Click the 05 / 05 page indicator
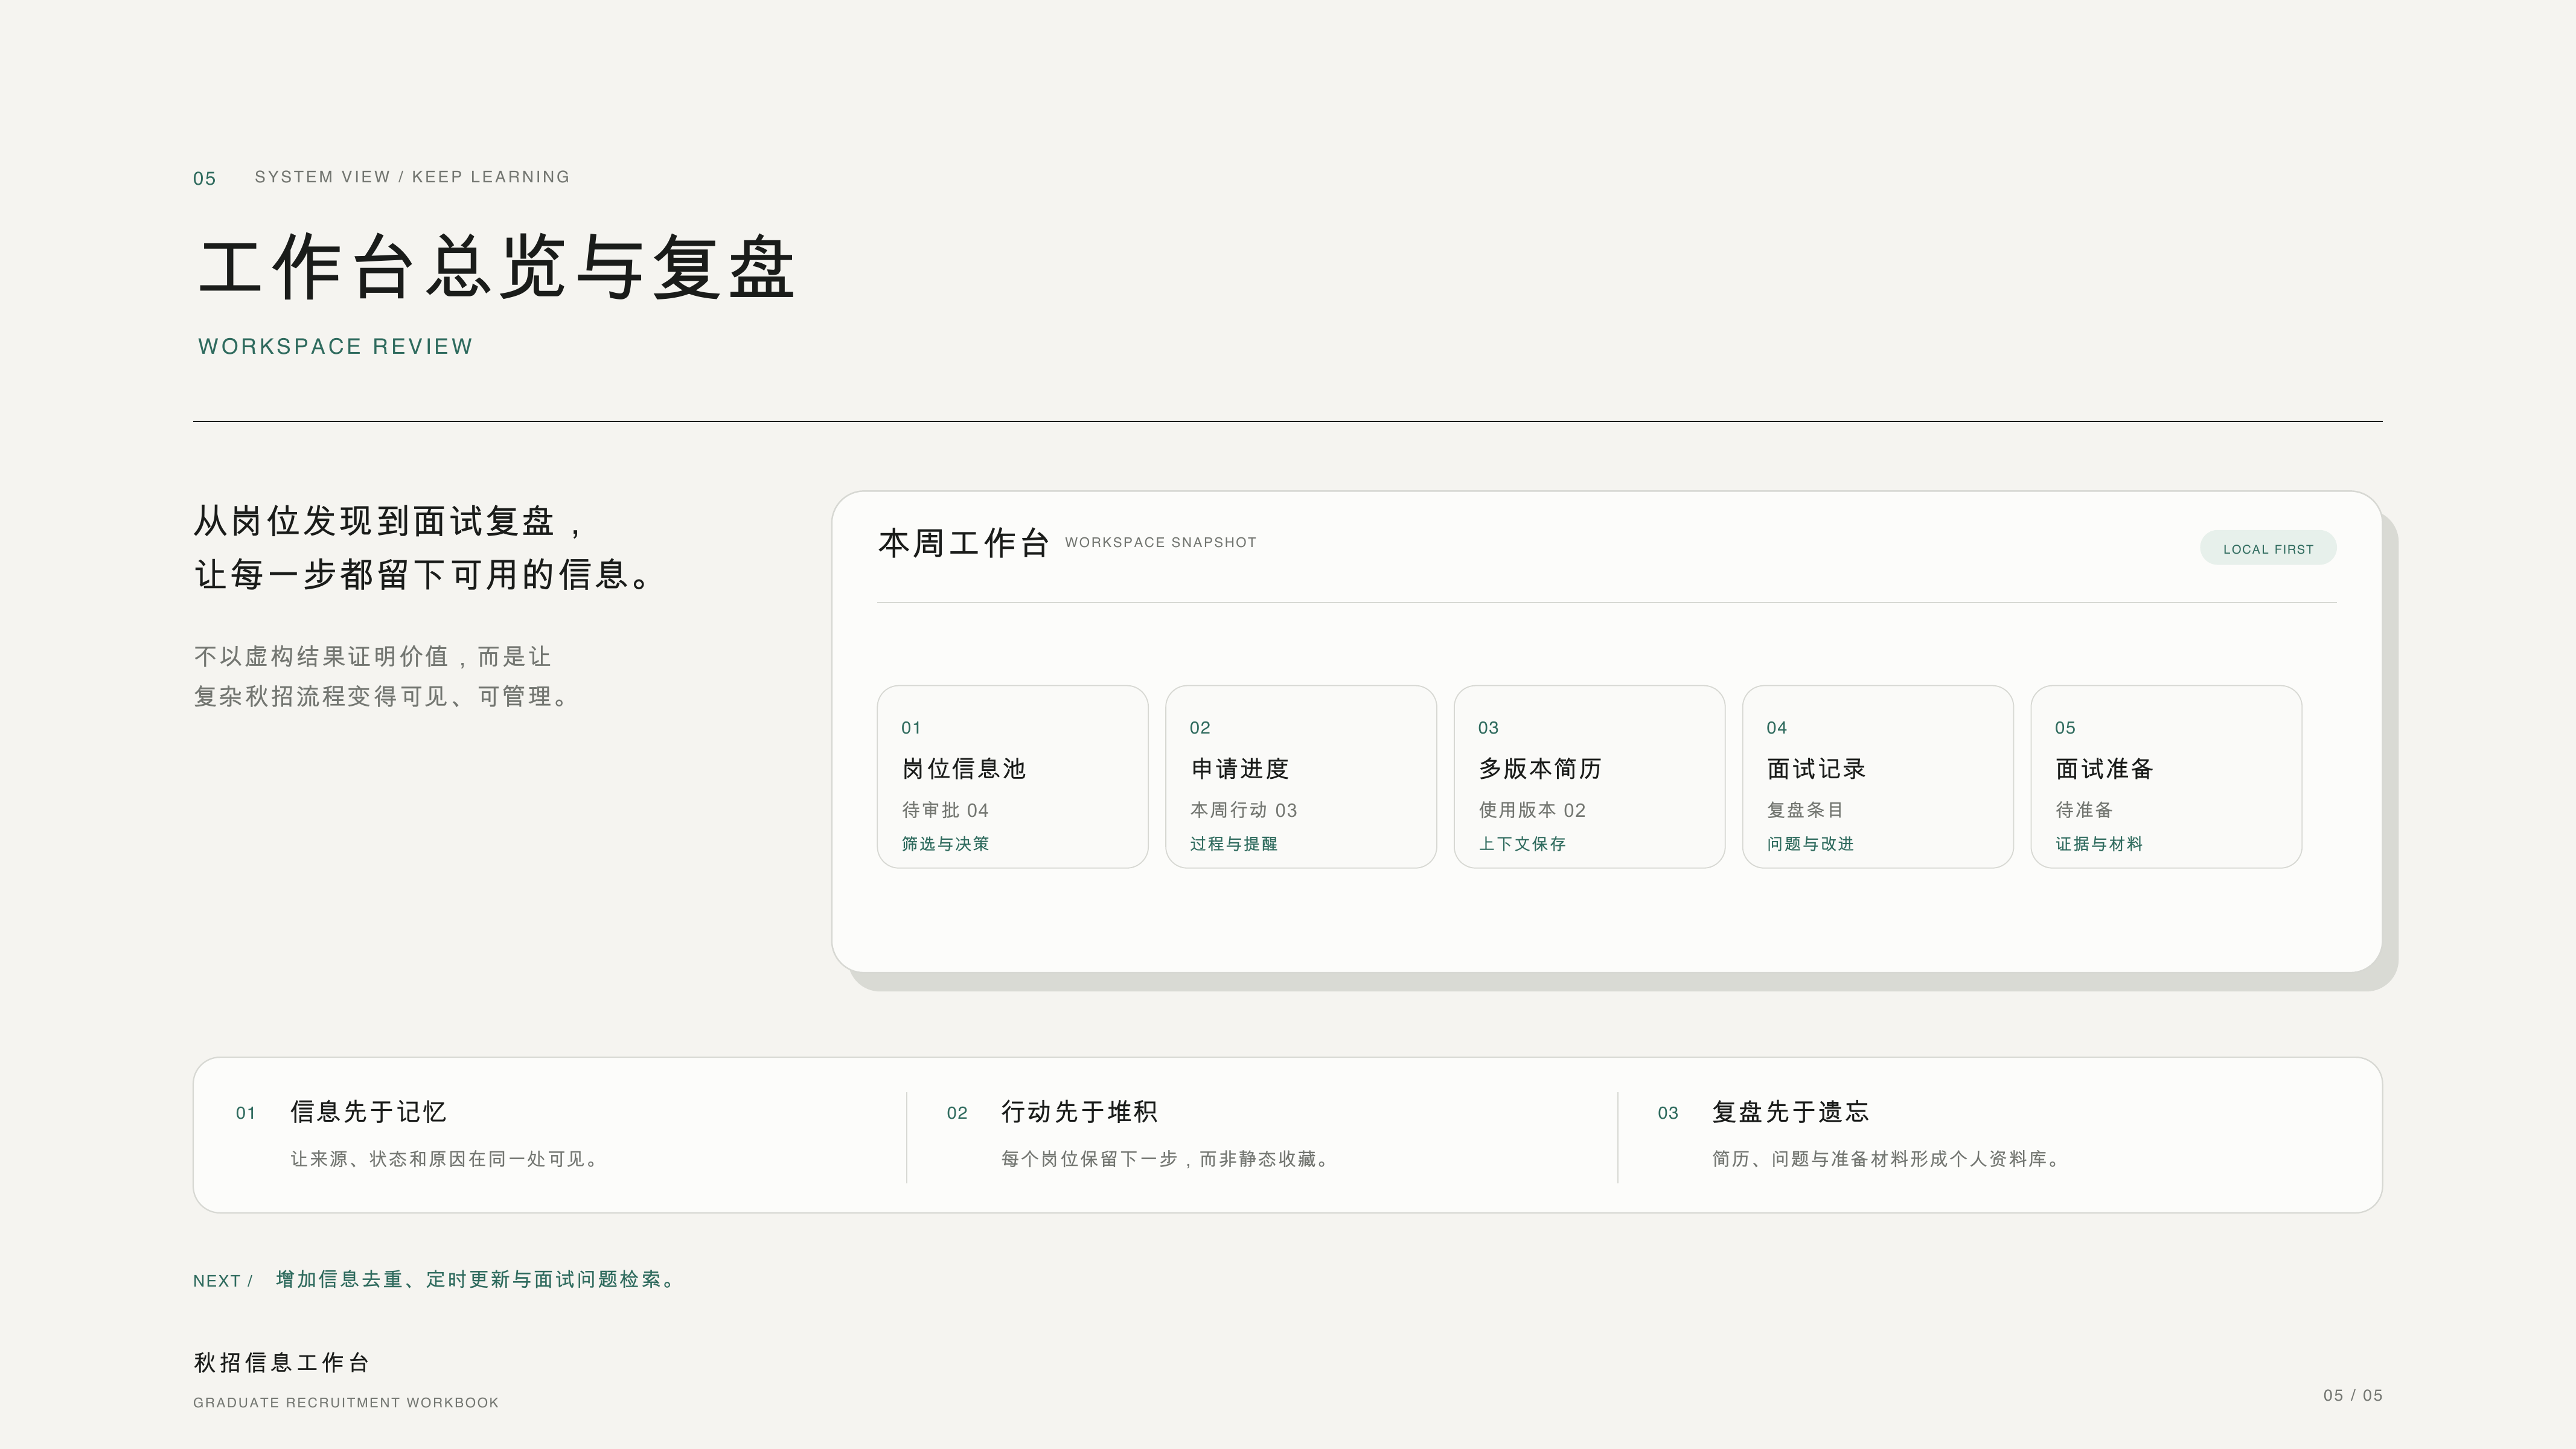The image size is (2576, 1449). click(x=2352, y=1395)
